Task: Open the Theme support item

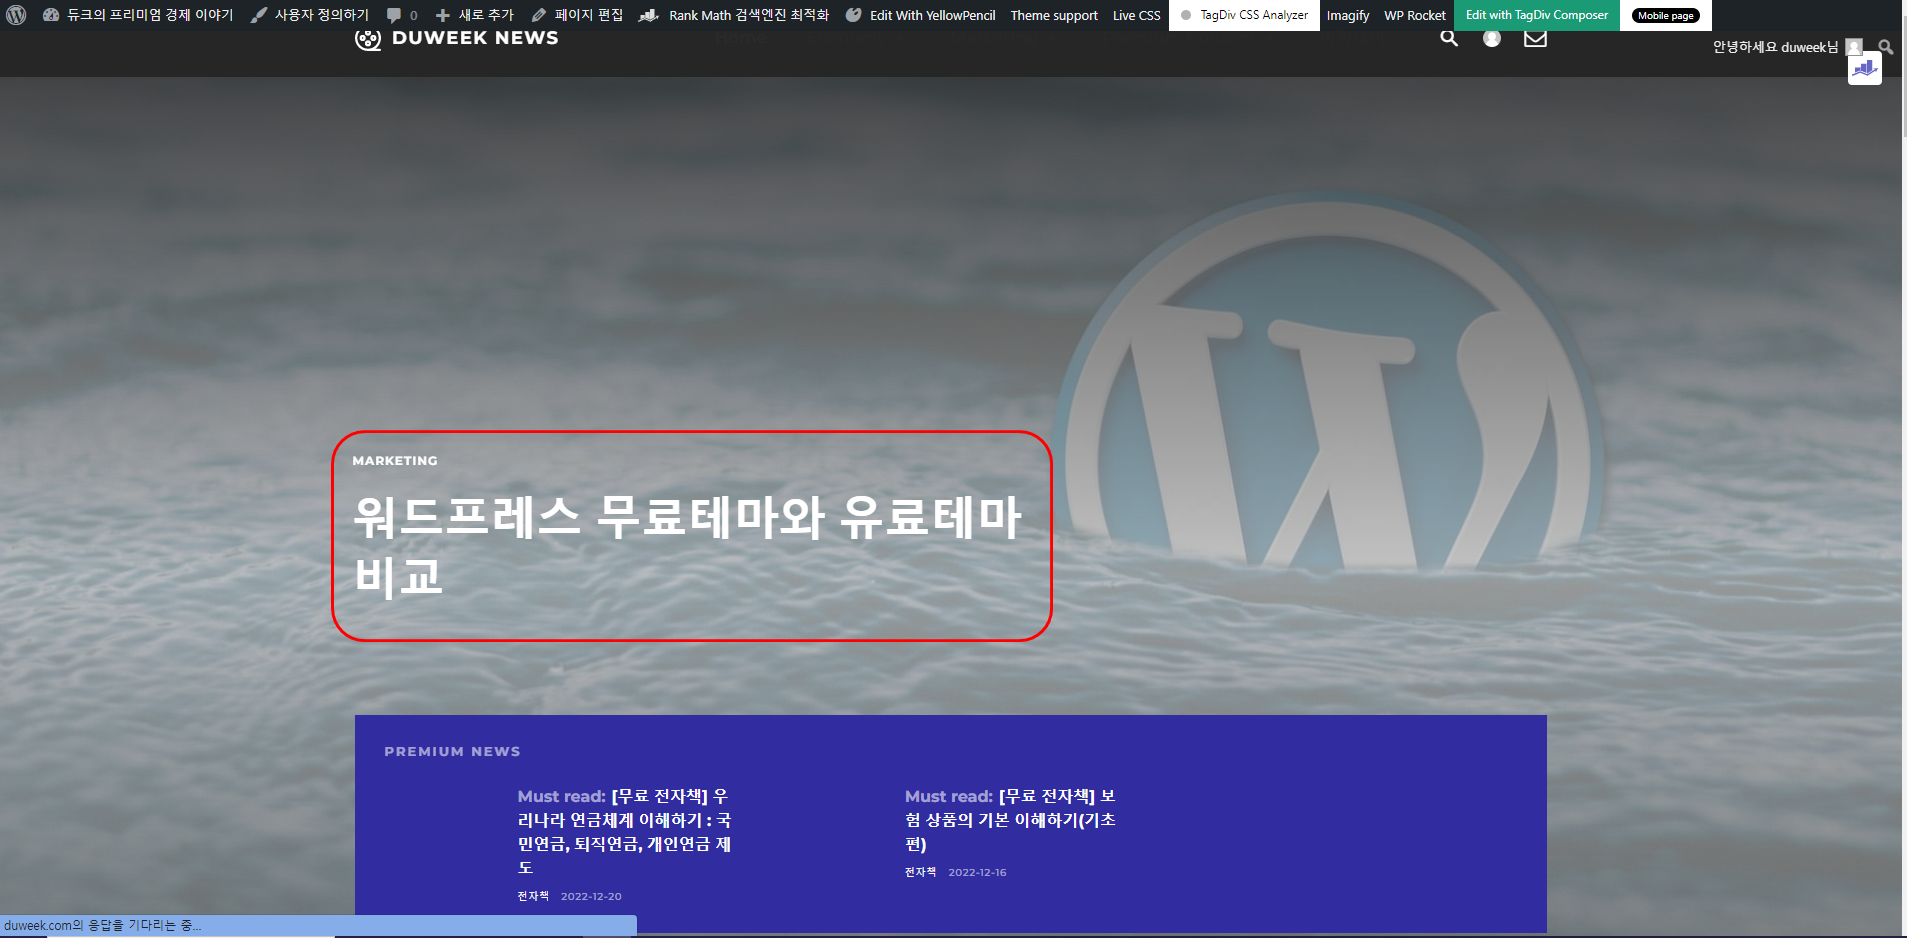Action: coord(1054,15)
